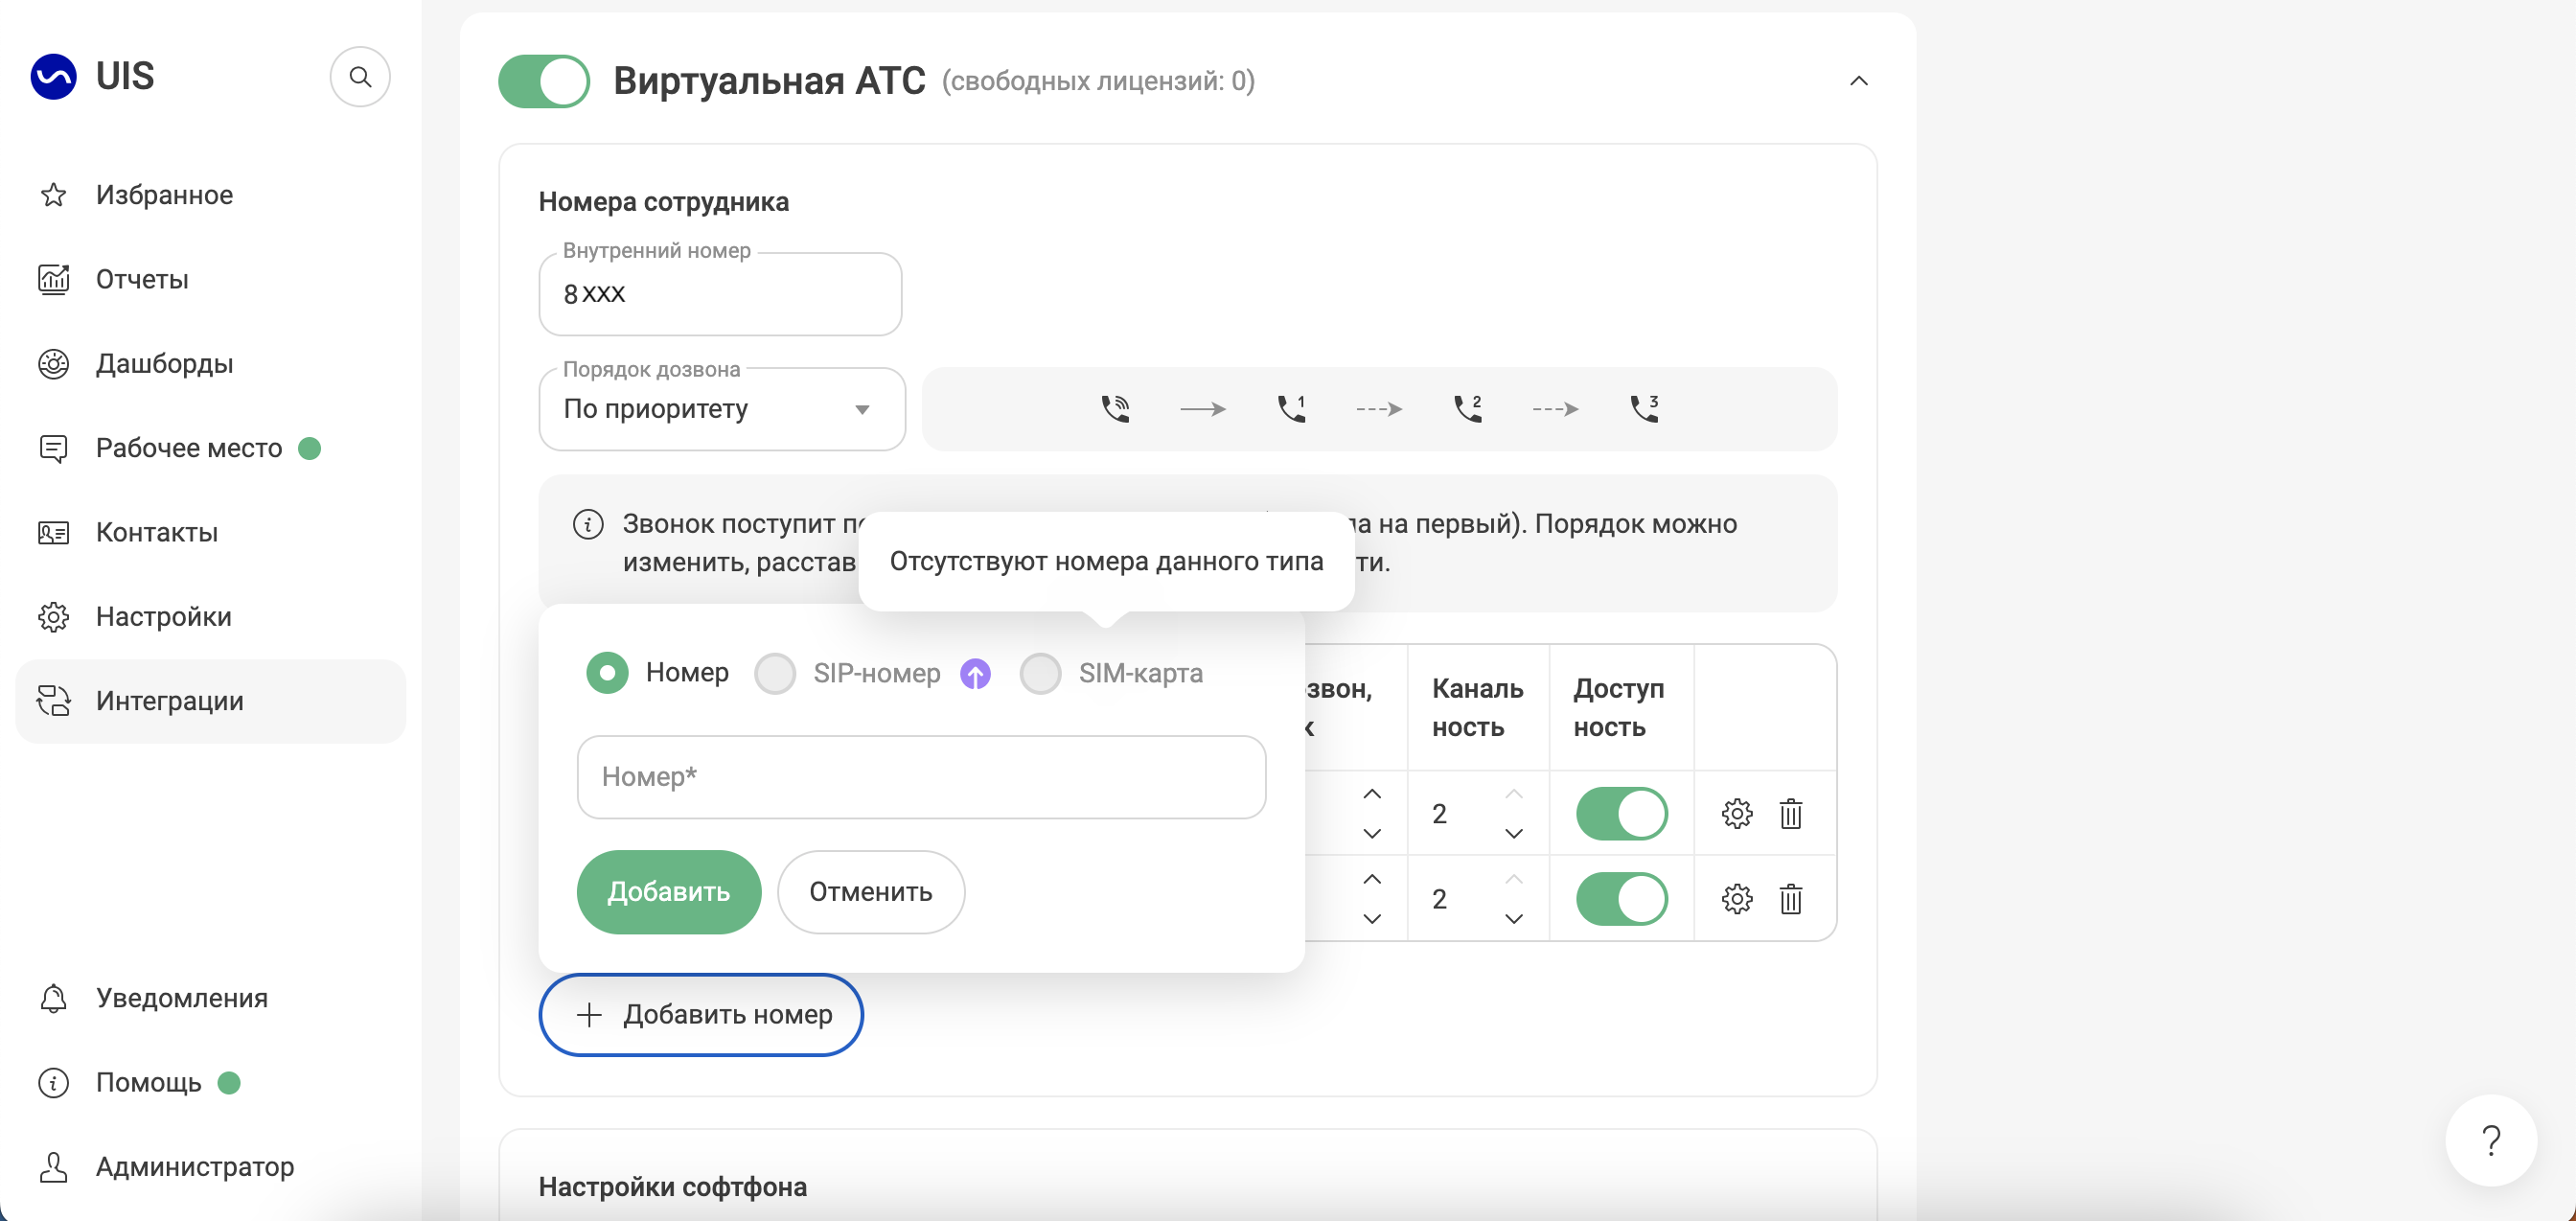Click the Отменить button
Screen dimensions: 2576x1221
(870, 892)
